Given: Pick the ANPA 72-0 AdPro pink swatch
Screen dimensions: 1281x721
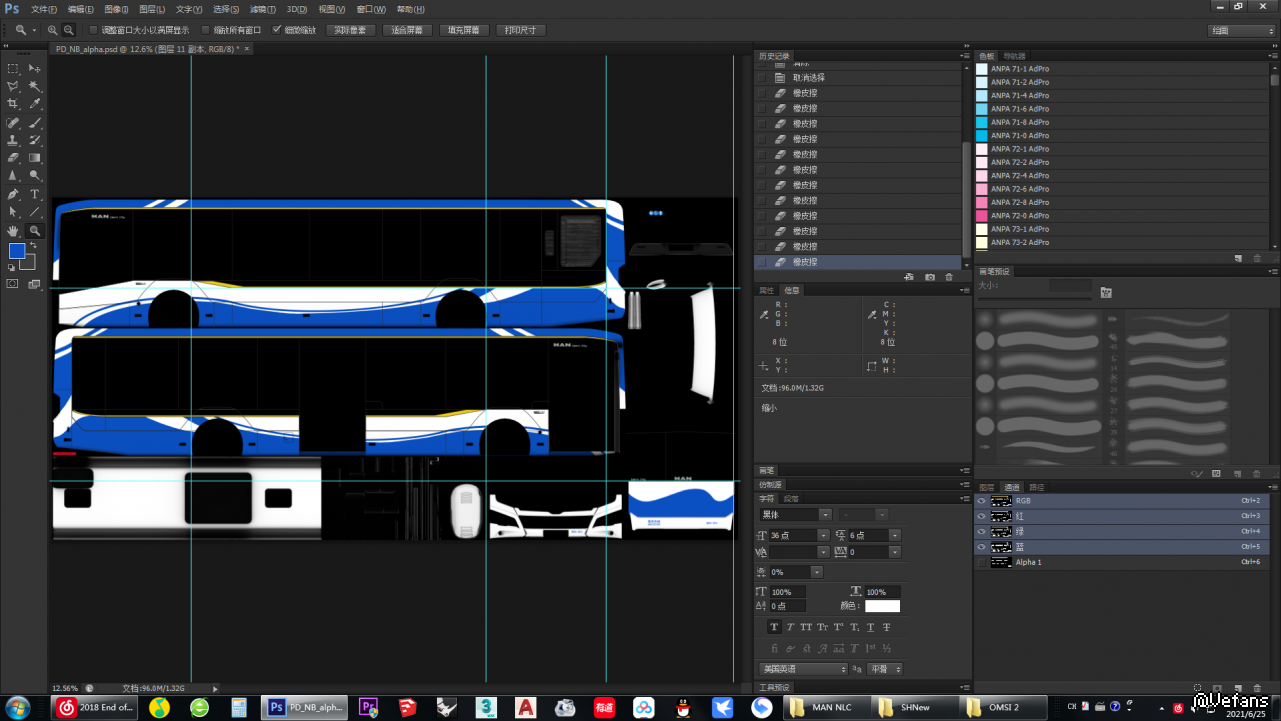Looking at the screenshot, I should [1019, 216].
